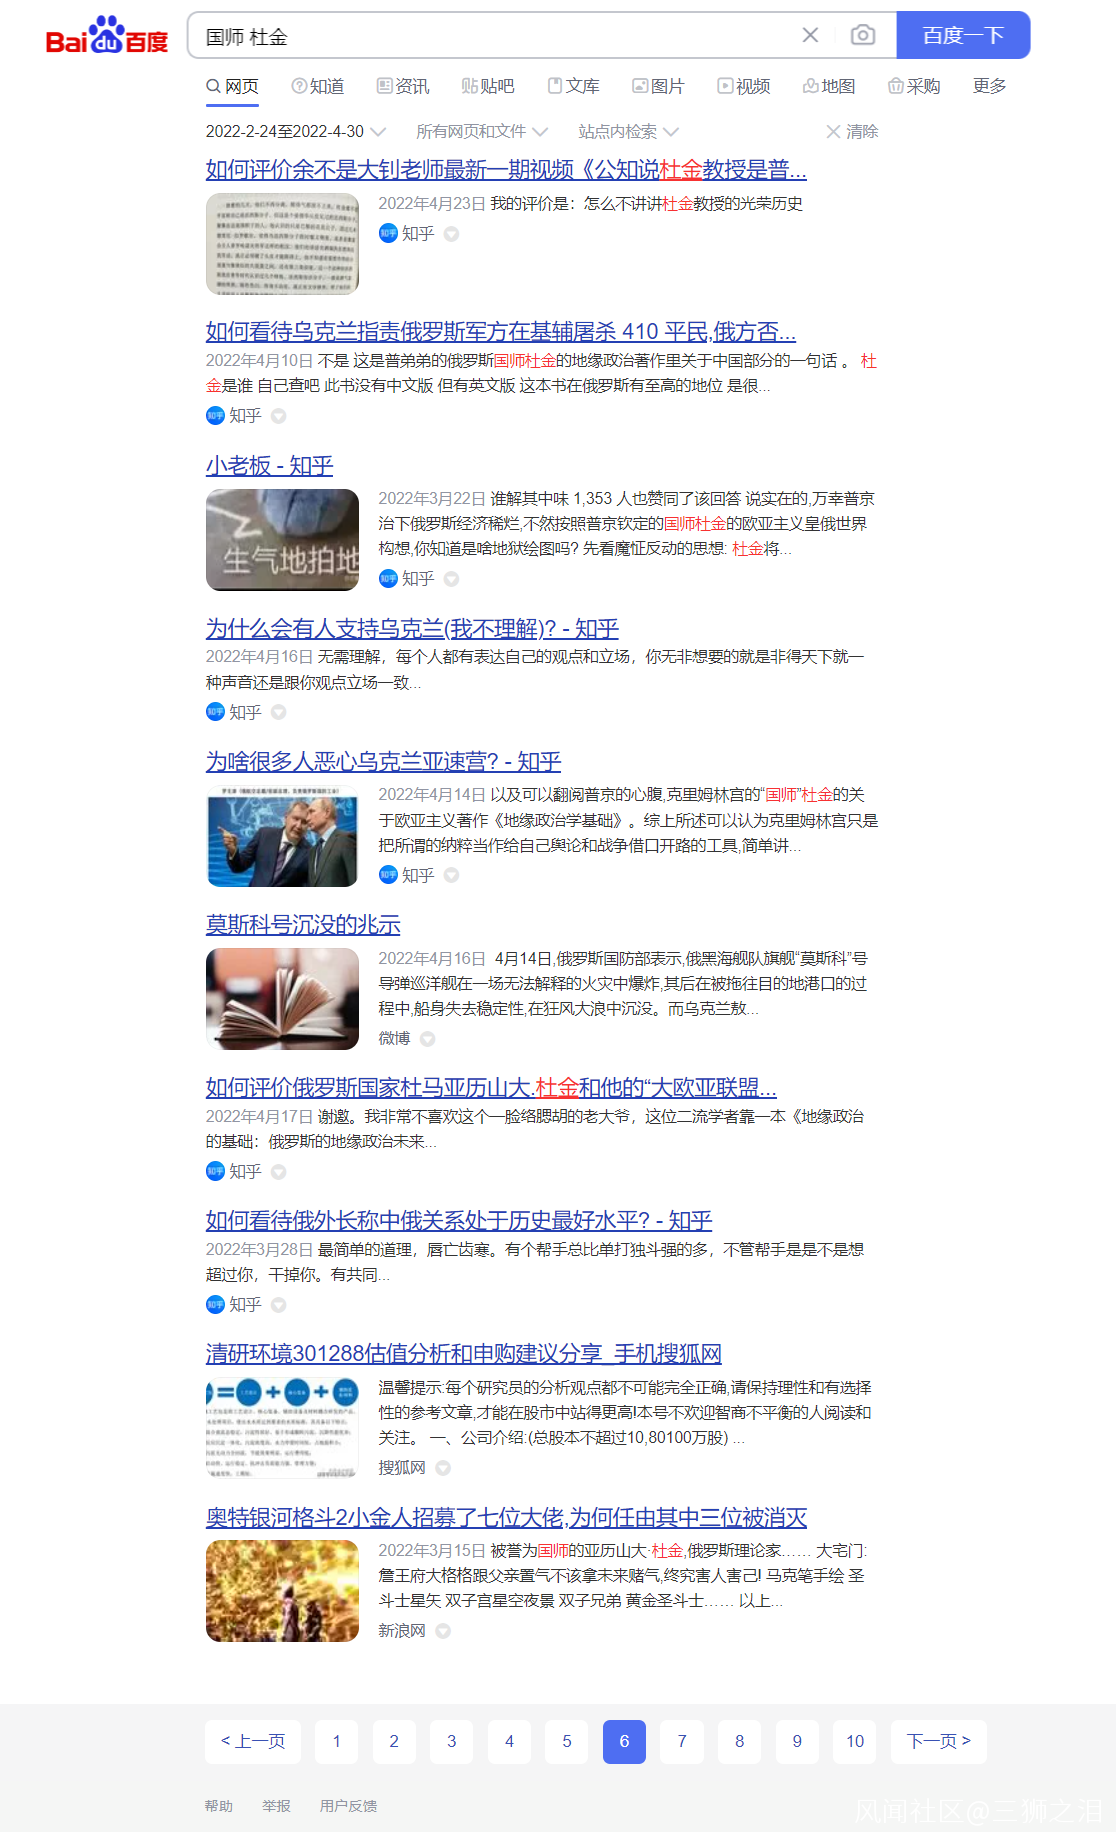Go to results page 3

[x=452, y=1742]
